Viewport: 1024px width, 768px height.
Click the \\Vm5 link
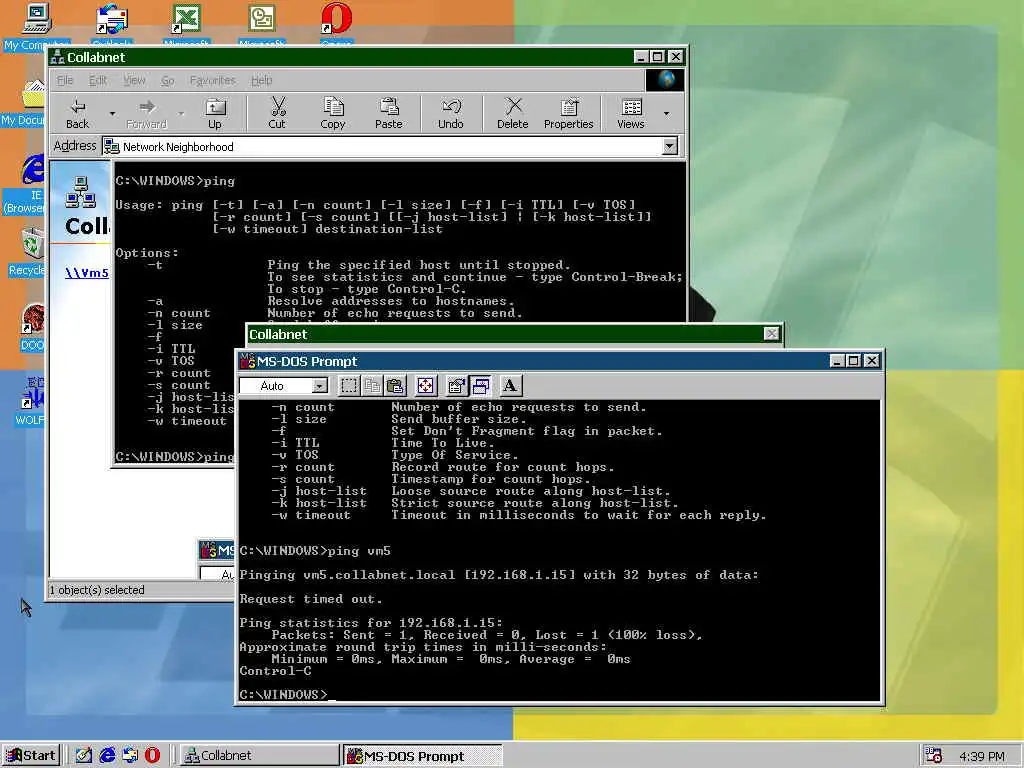pyautogui.click(x=87, y=273)
